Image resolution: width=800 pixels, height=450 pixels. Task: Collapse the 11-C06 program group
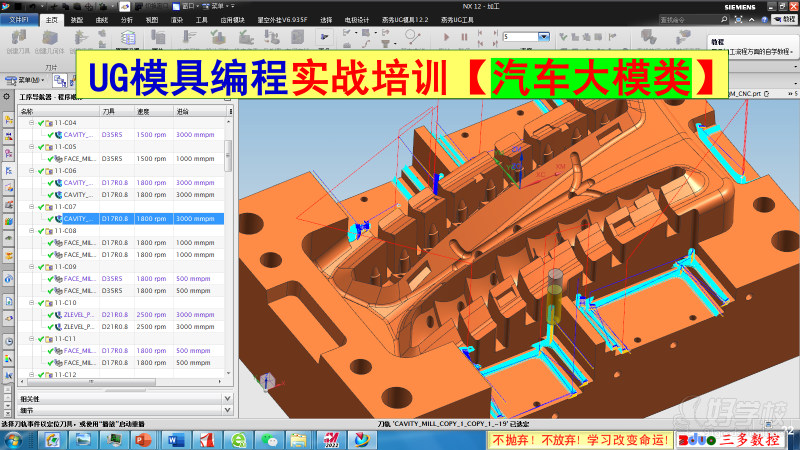coord(31,171)
